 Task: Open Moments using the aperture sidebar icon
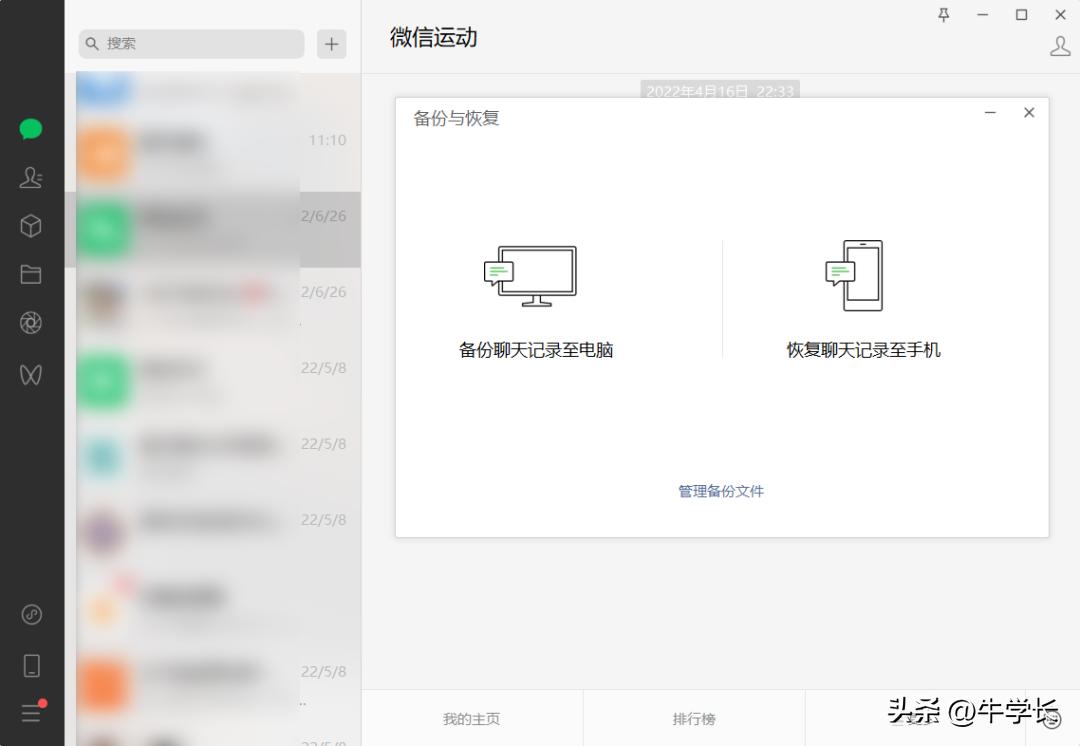click(x=31, y=323)
